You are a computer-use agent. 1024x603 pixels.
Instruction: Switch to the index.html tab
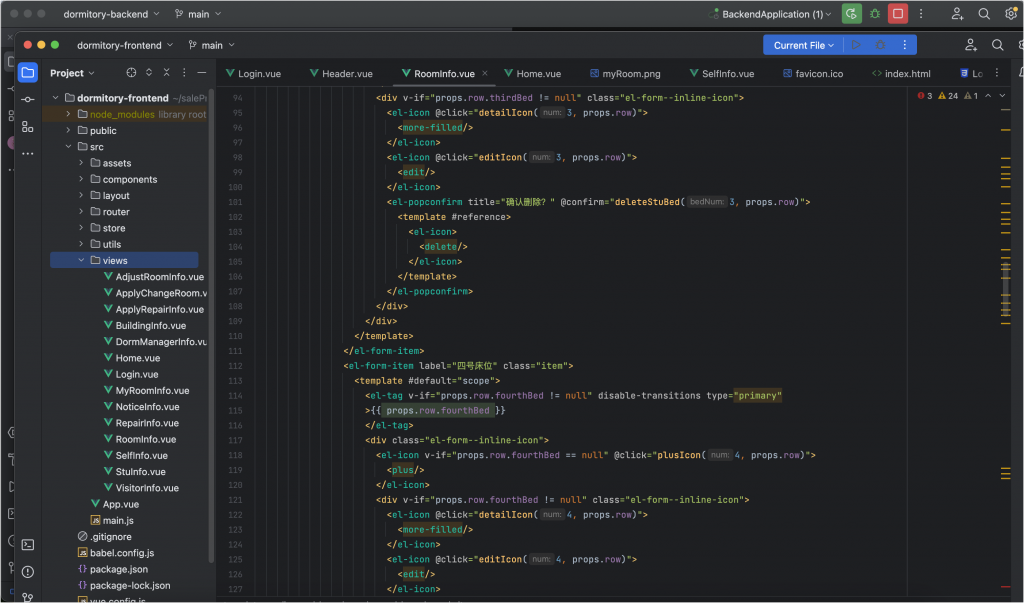click(907, 74)
